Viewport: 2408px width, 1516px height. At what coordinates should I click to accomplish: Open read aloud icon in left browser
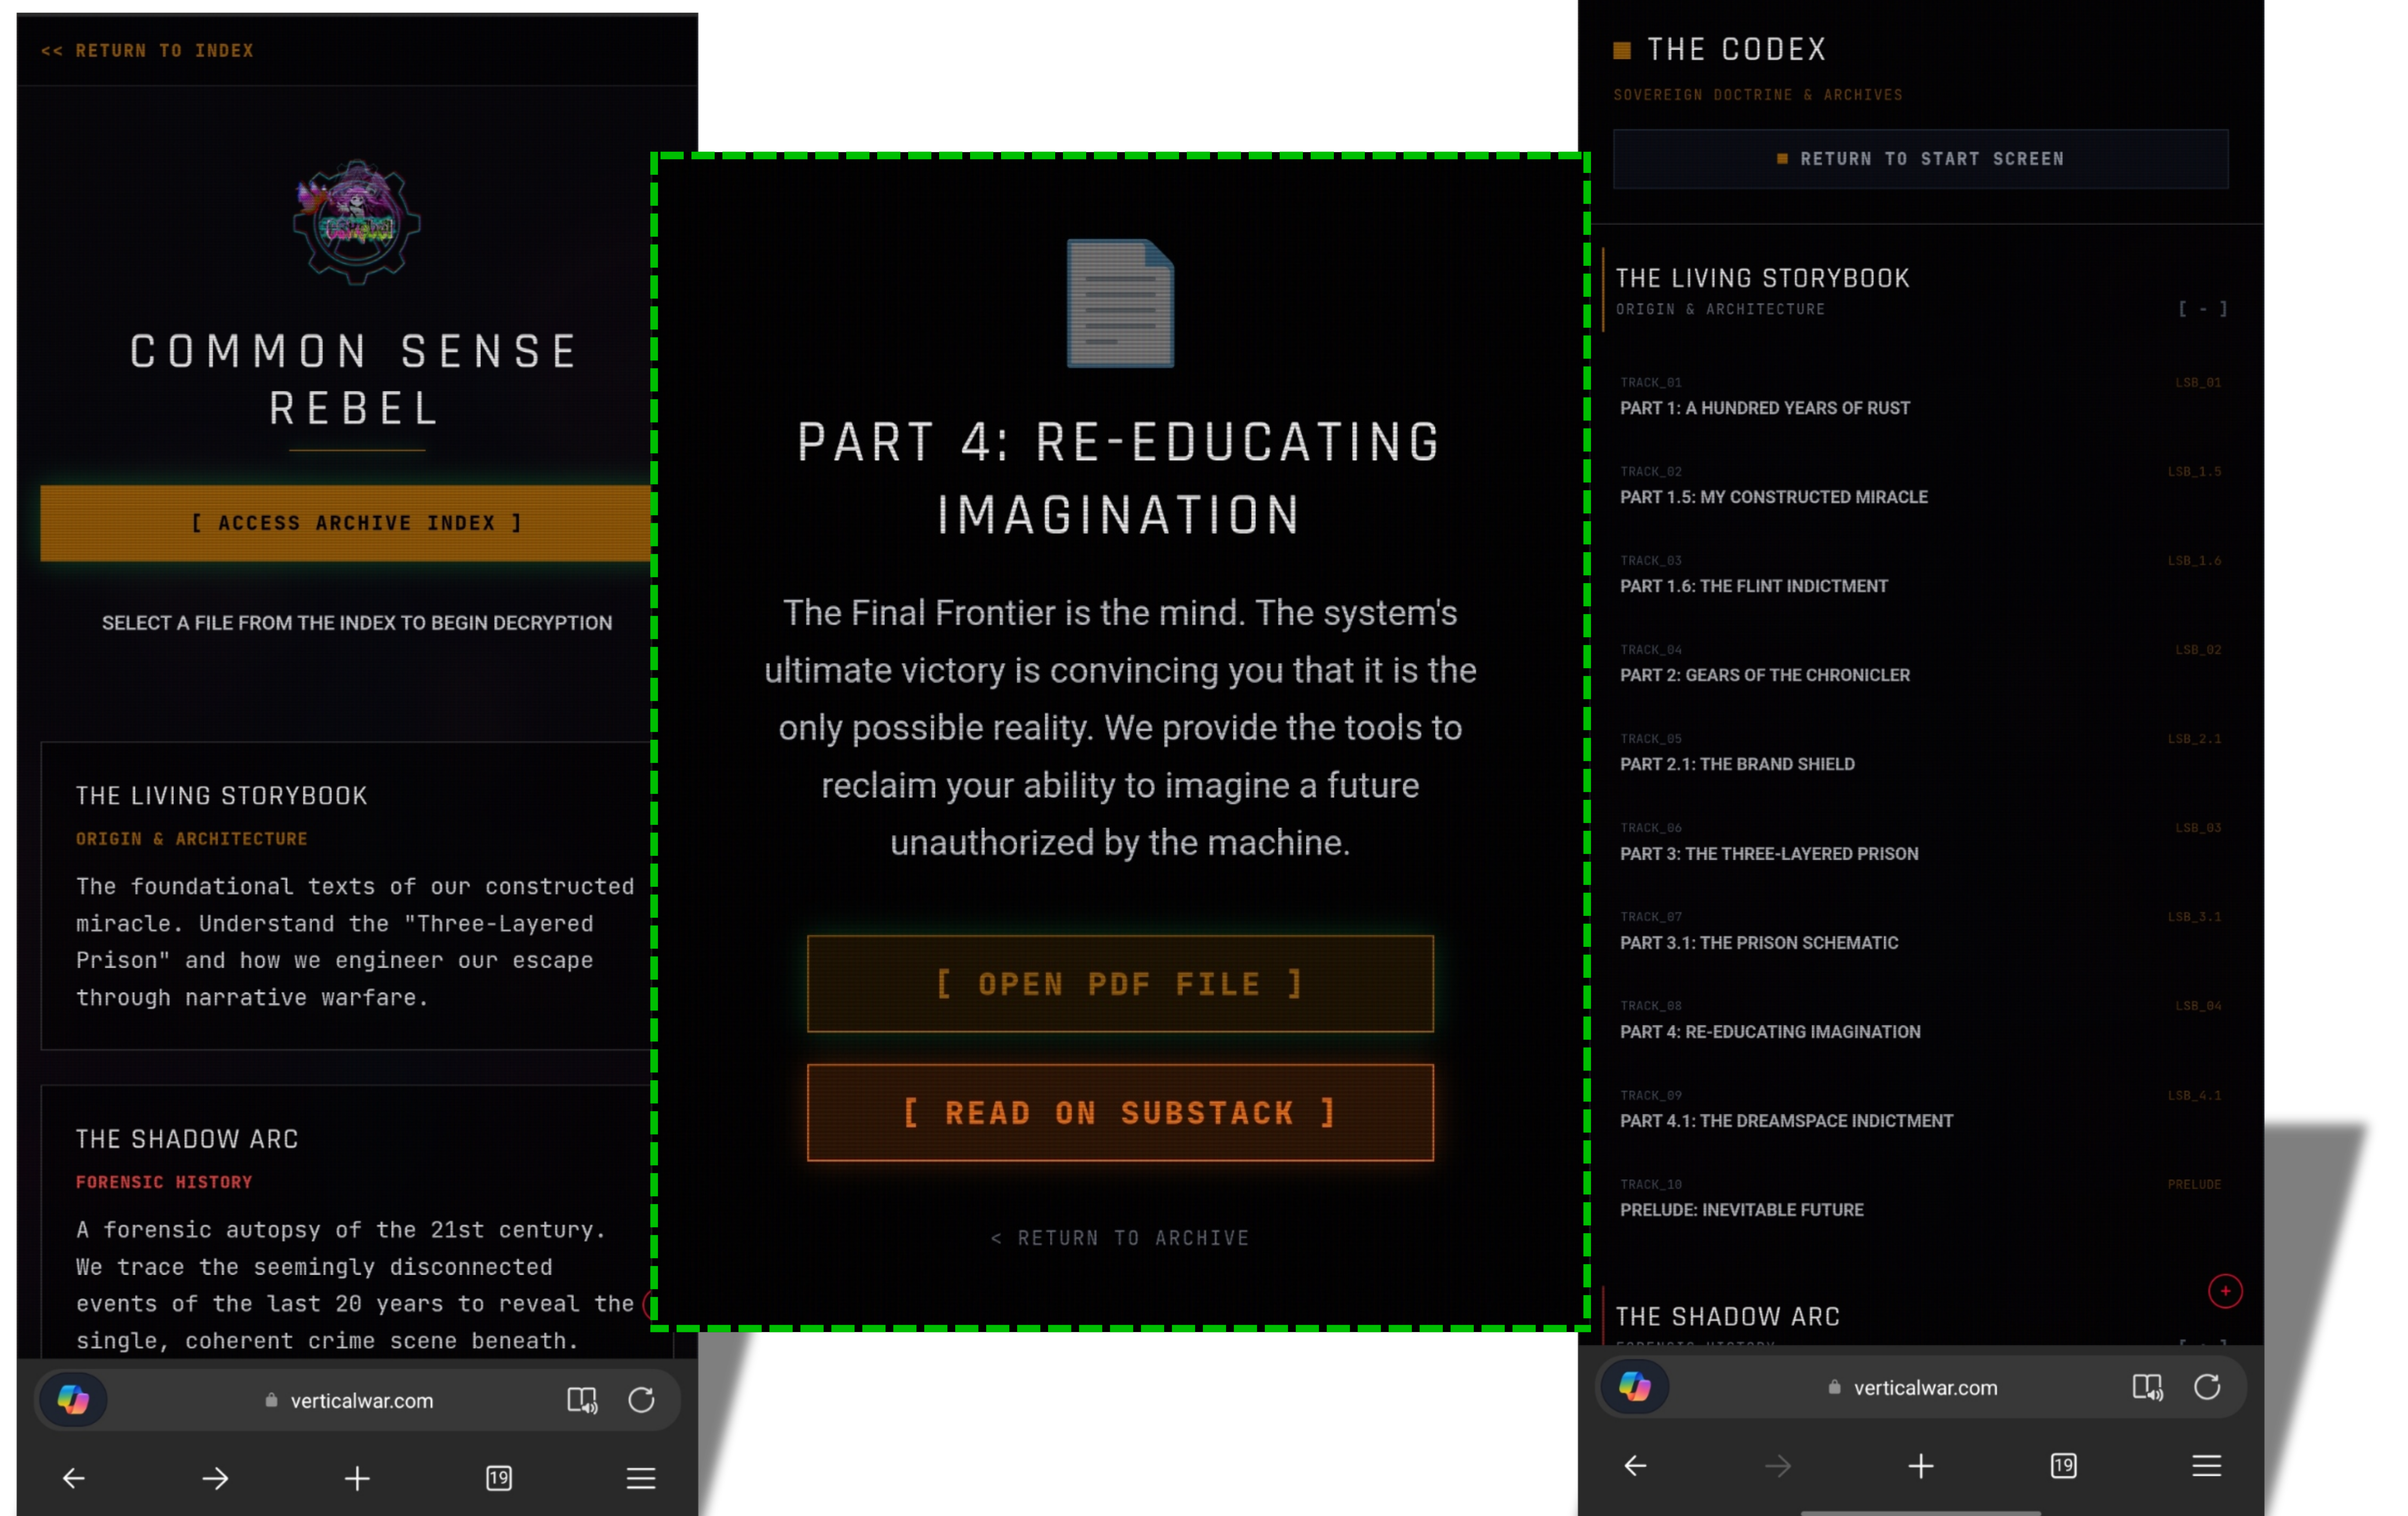tap(582, 1399)
